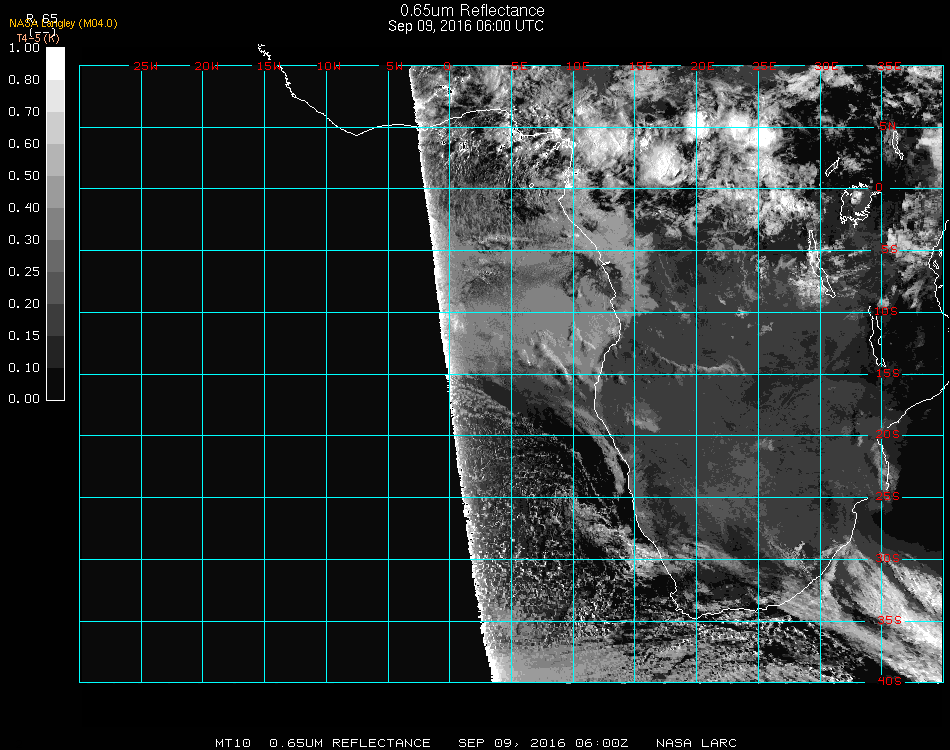This screenshot has height=750, width=950.
Task: Click the 0.25 colorbar label
Action: pos(24,273)
